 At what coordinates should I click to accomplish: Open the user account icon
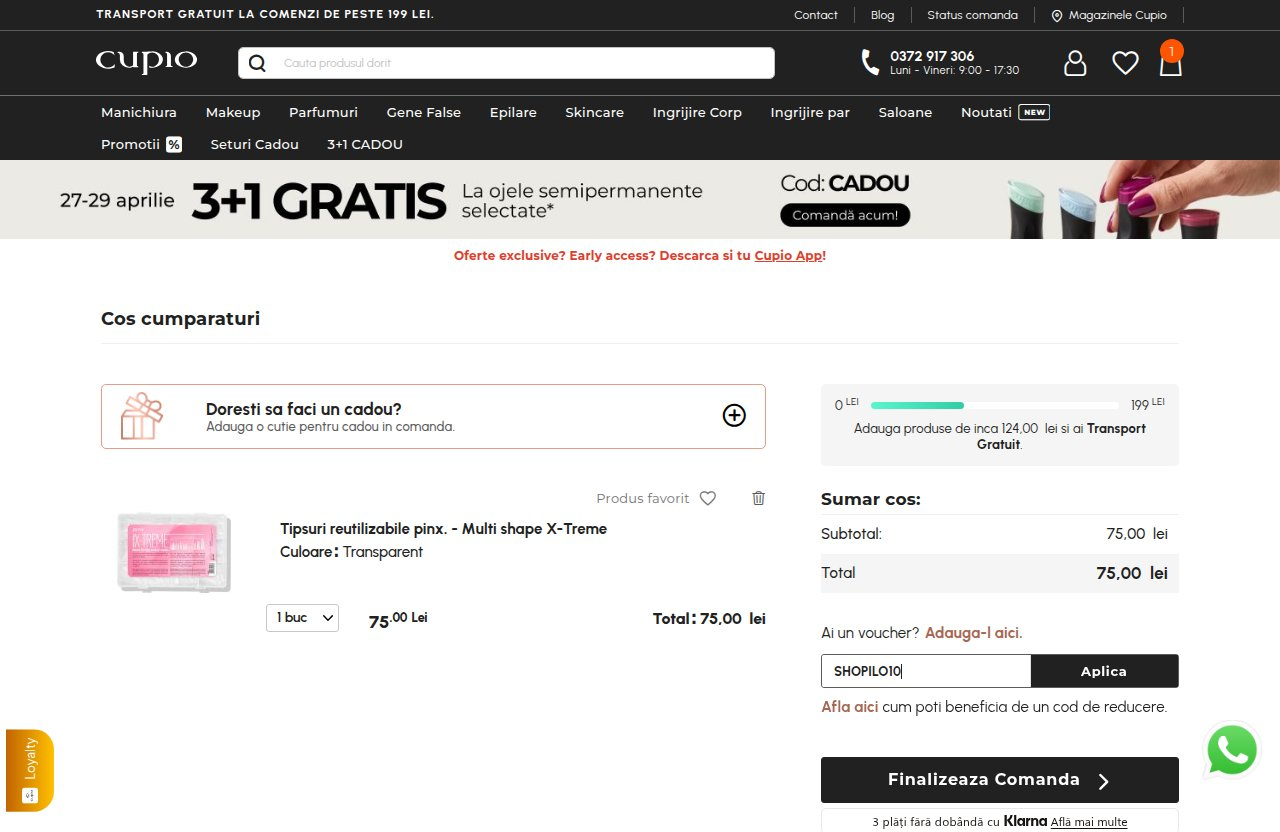click(1075, 63)
